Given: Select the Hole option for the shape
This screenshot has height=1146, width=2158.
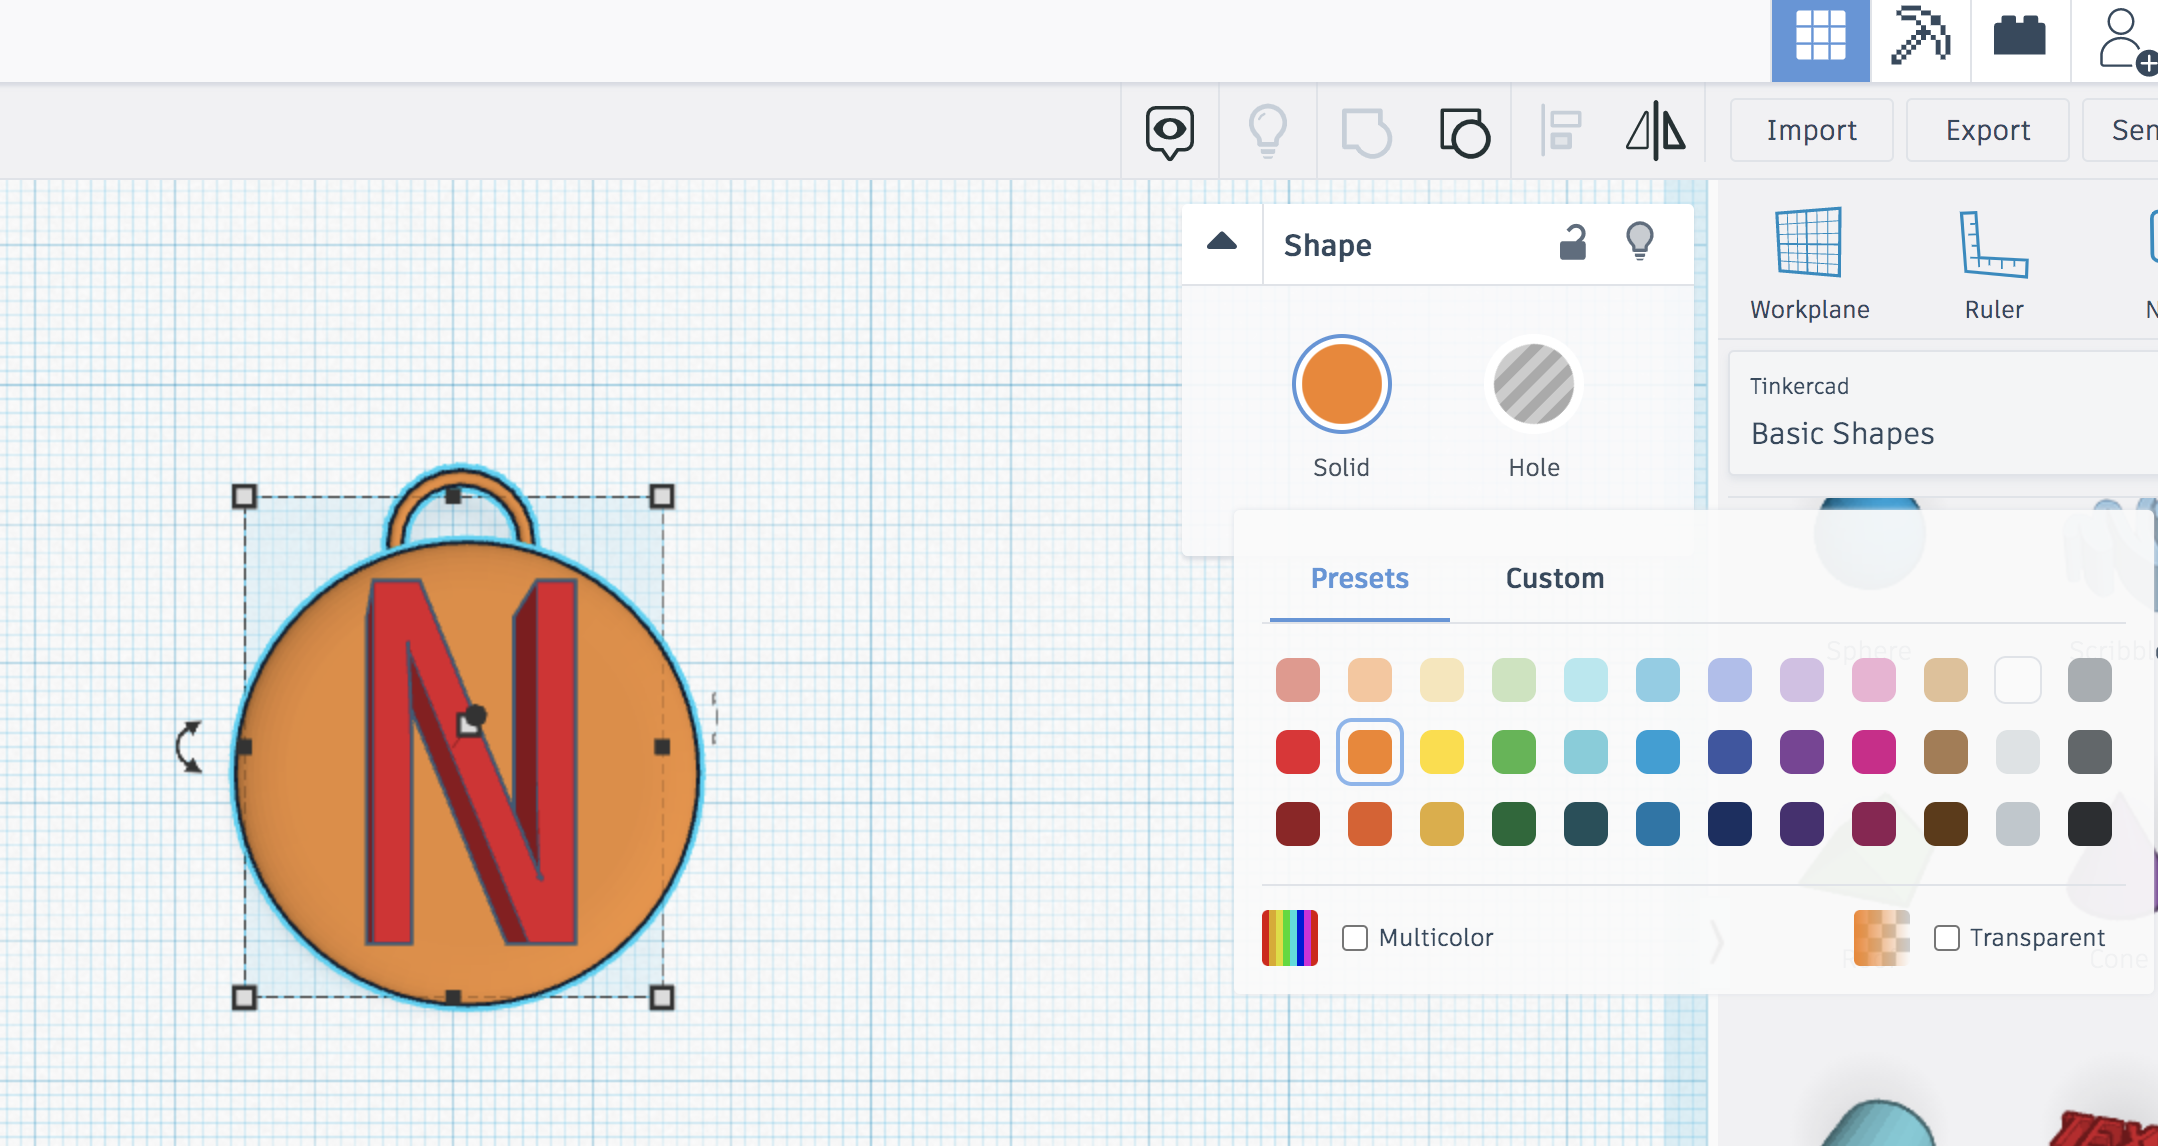Looking at the screenshot, I should point(1532,385).
